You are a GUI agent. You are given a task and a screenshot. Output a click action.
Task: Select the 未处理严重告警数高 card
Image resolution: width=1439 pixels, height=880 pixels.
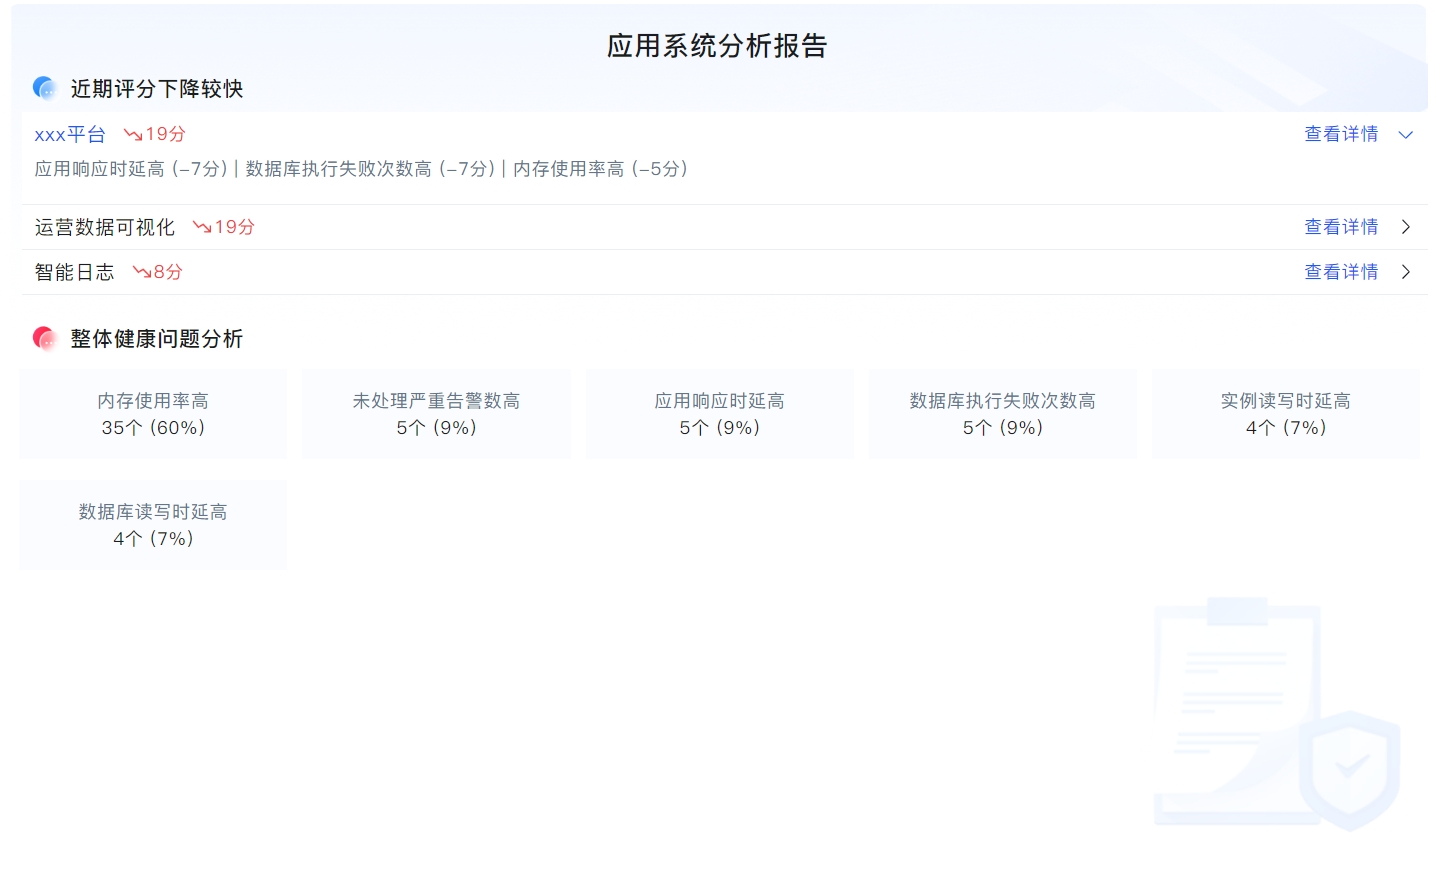436,414
